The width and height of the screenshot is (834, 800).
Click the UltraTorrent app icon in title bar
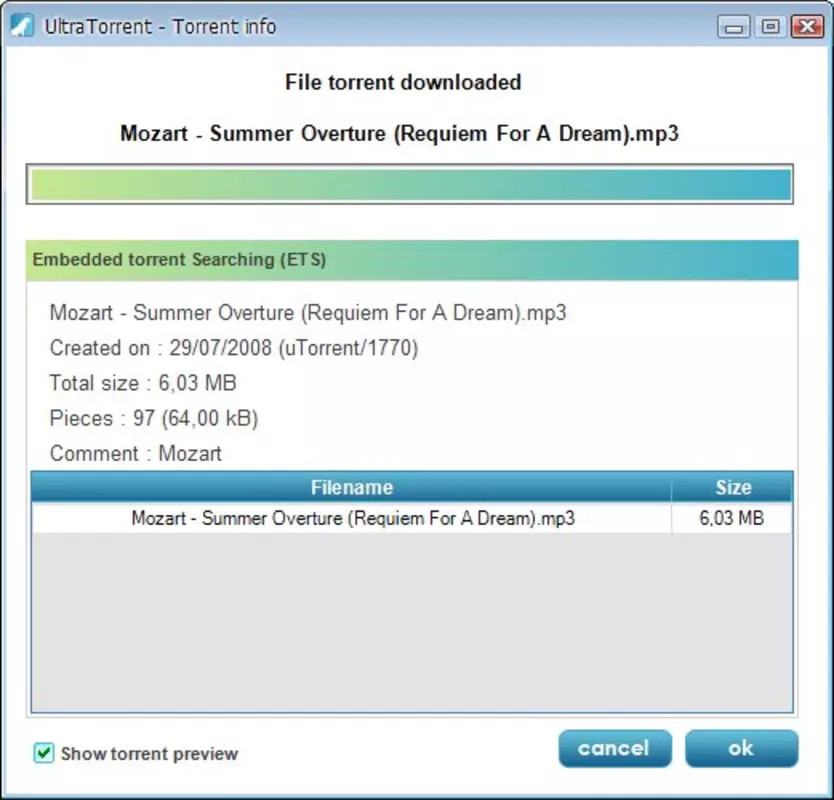click(22, 26)
